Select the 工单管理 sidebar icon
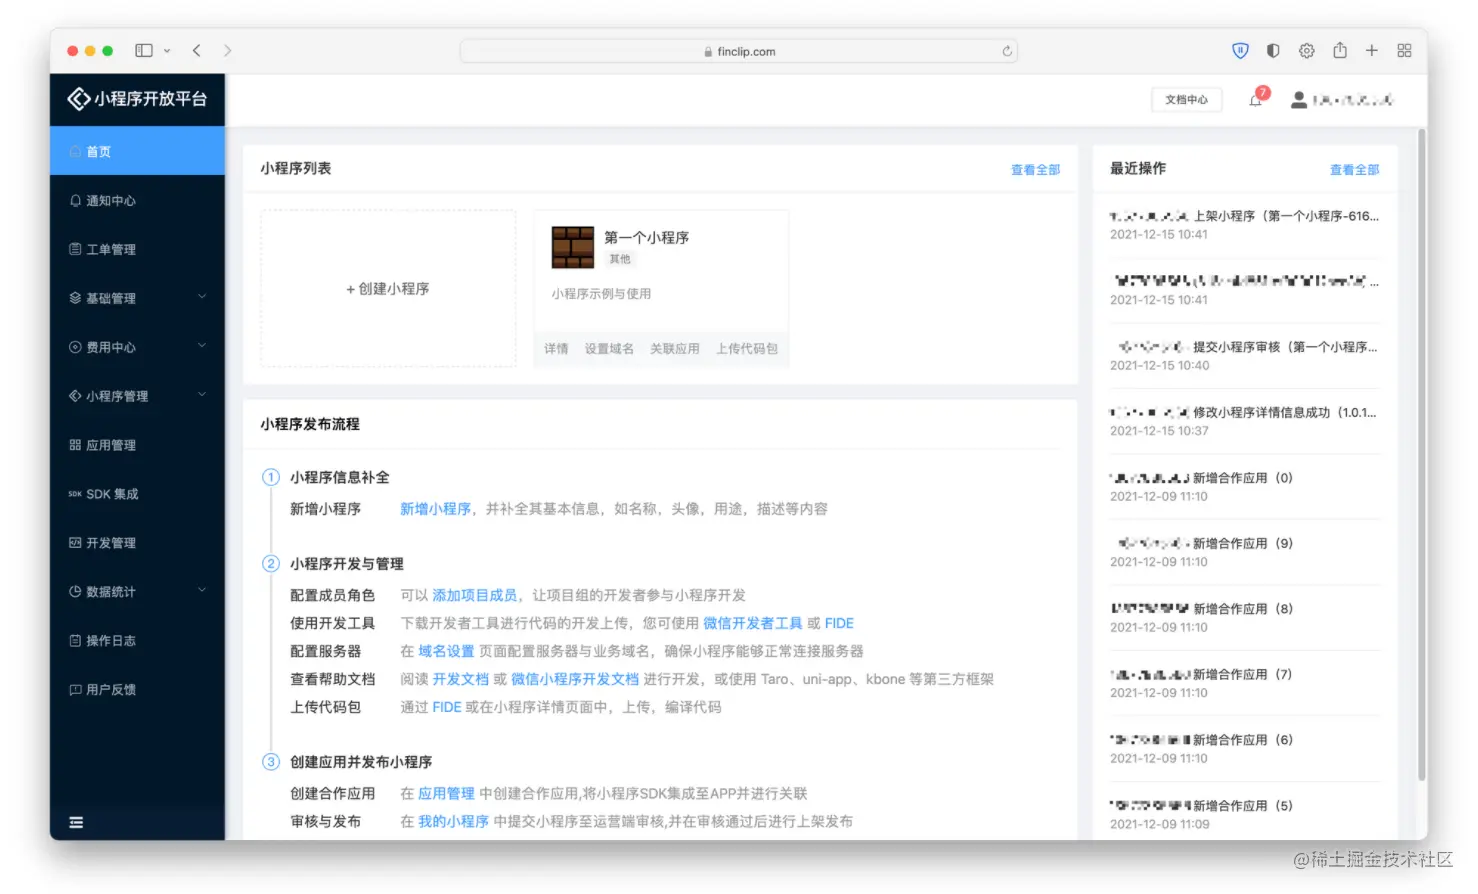1478x894 pixels. pyautogui.click(x=75, y=249)
